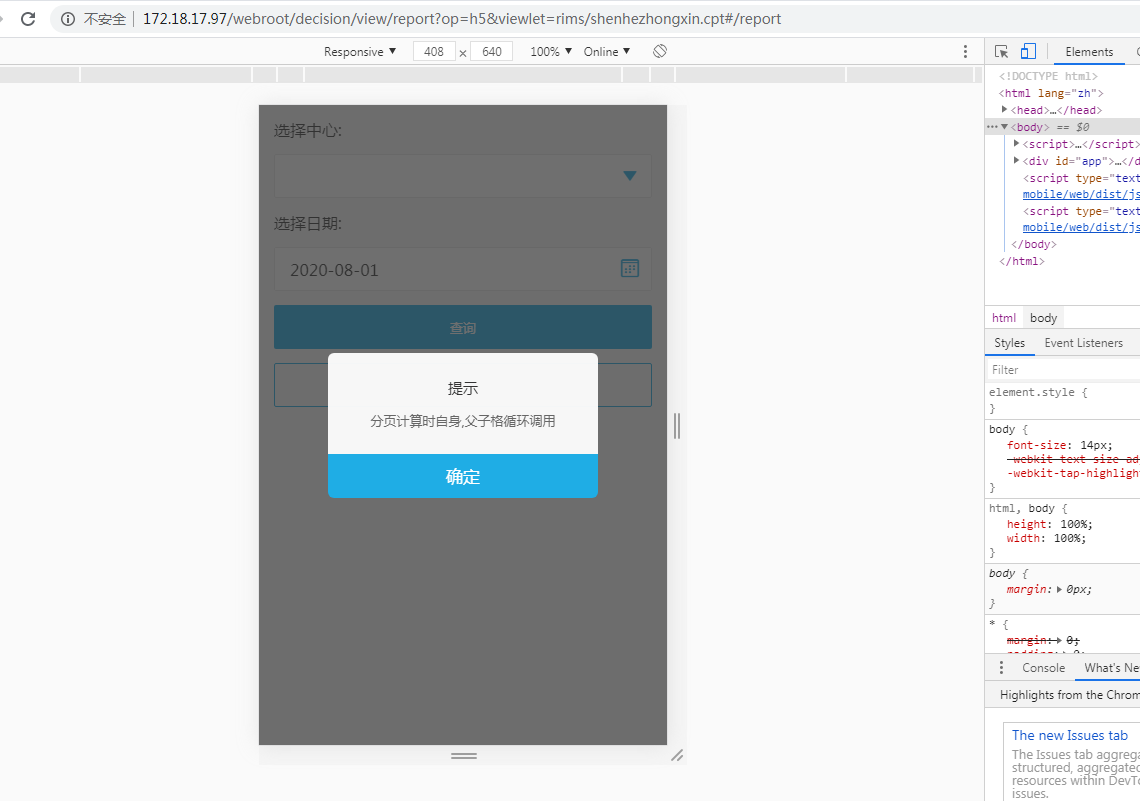The width and height of the screenshot is (1140, 801).
Task: Click the 不安全 security label
Action: 105,19
